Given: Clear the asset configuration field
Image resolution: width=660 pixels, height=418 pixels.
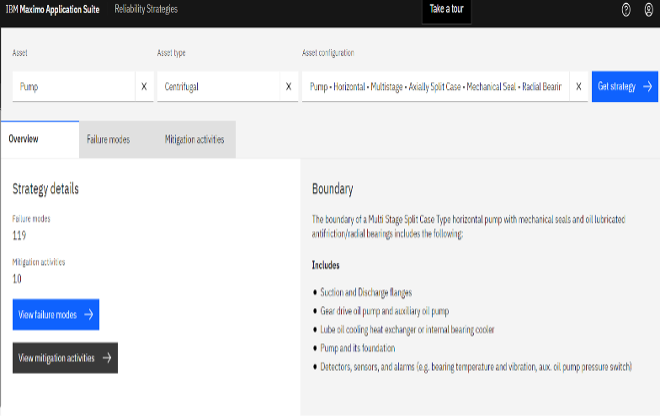Looking at the screenshot, I should (578, 86).
